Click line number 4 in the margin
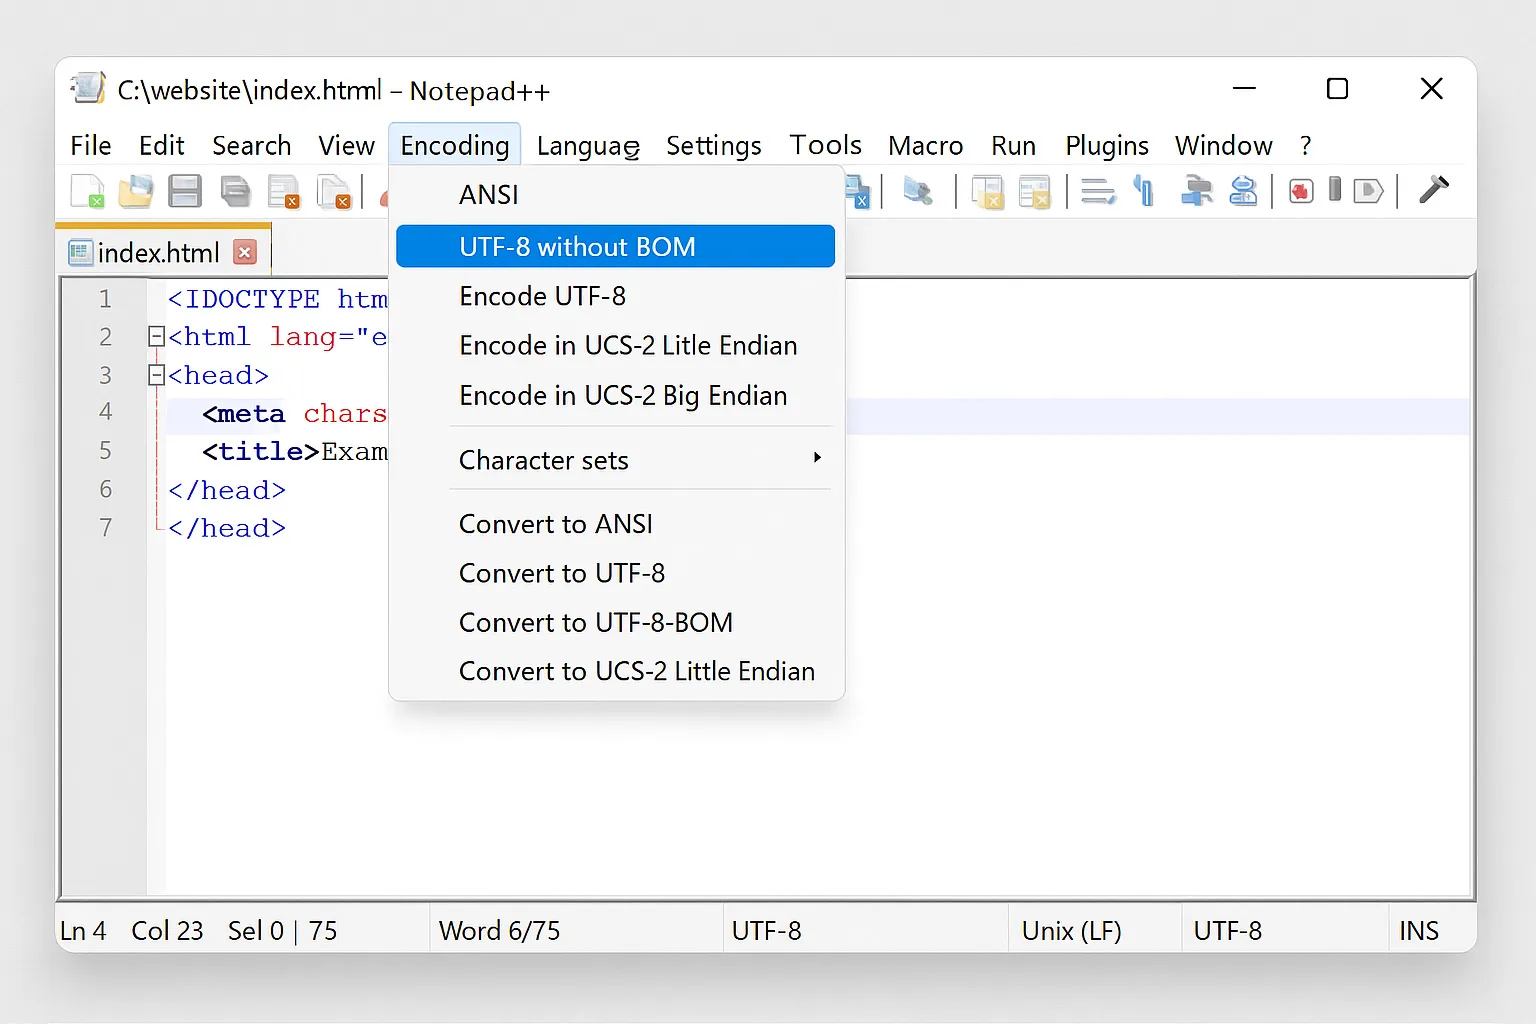Screen dimensions: 1536x1024 pyautogui.click(x=105, y=412)
